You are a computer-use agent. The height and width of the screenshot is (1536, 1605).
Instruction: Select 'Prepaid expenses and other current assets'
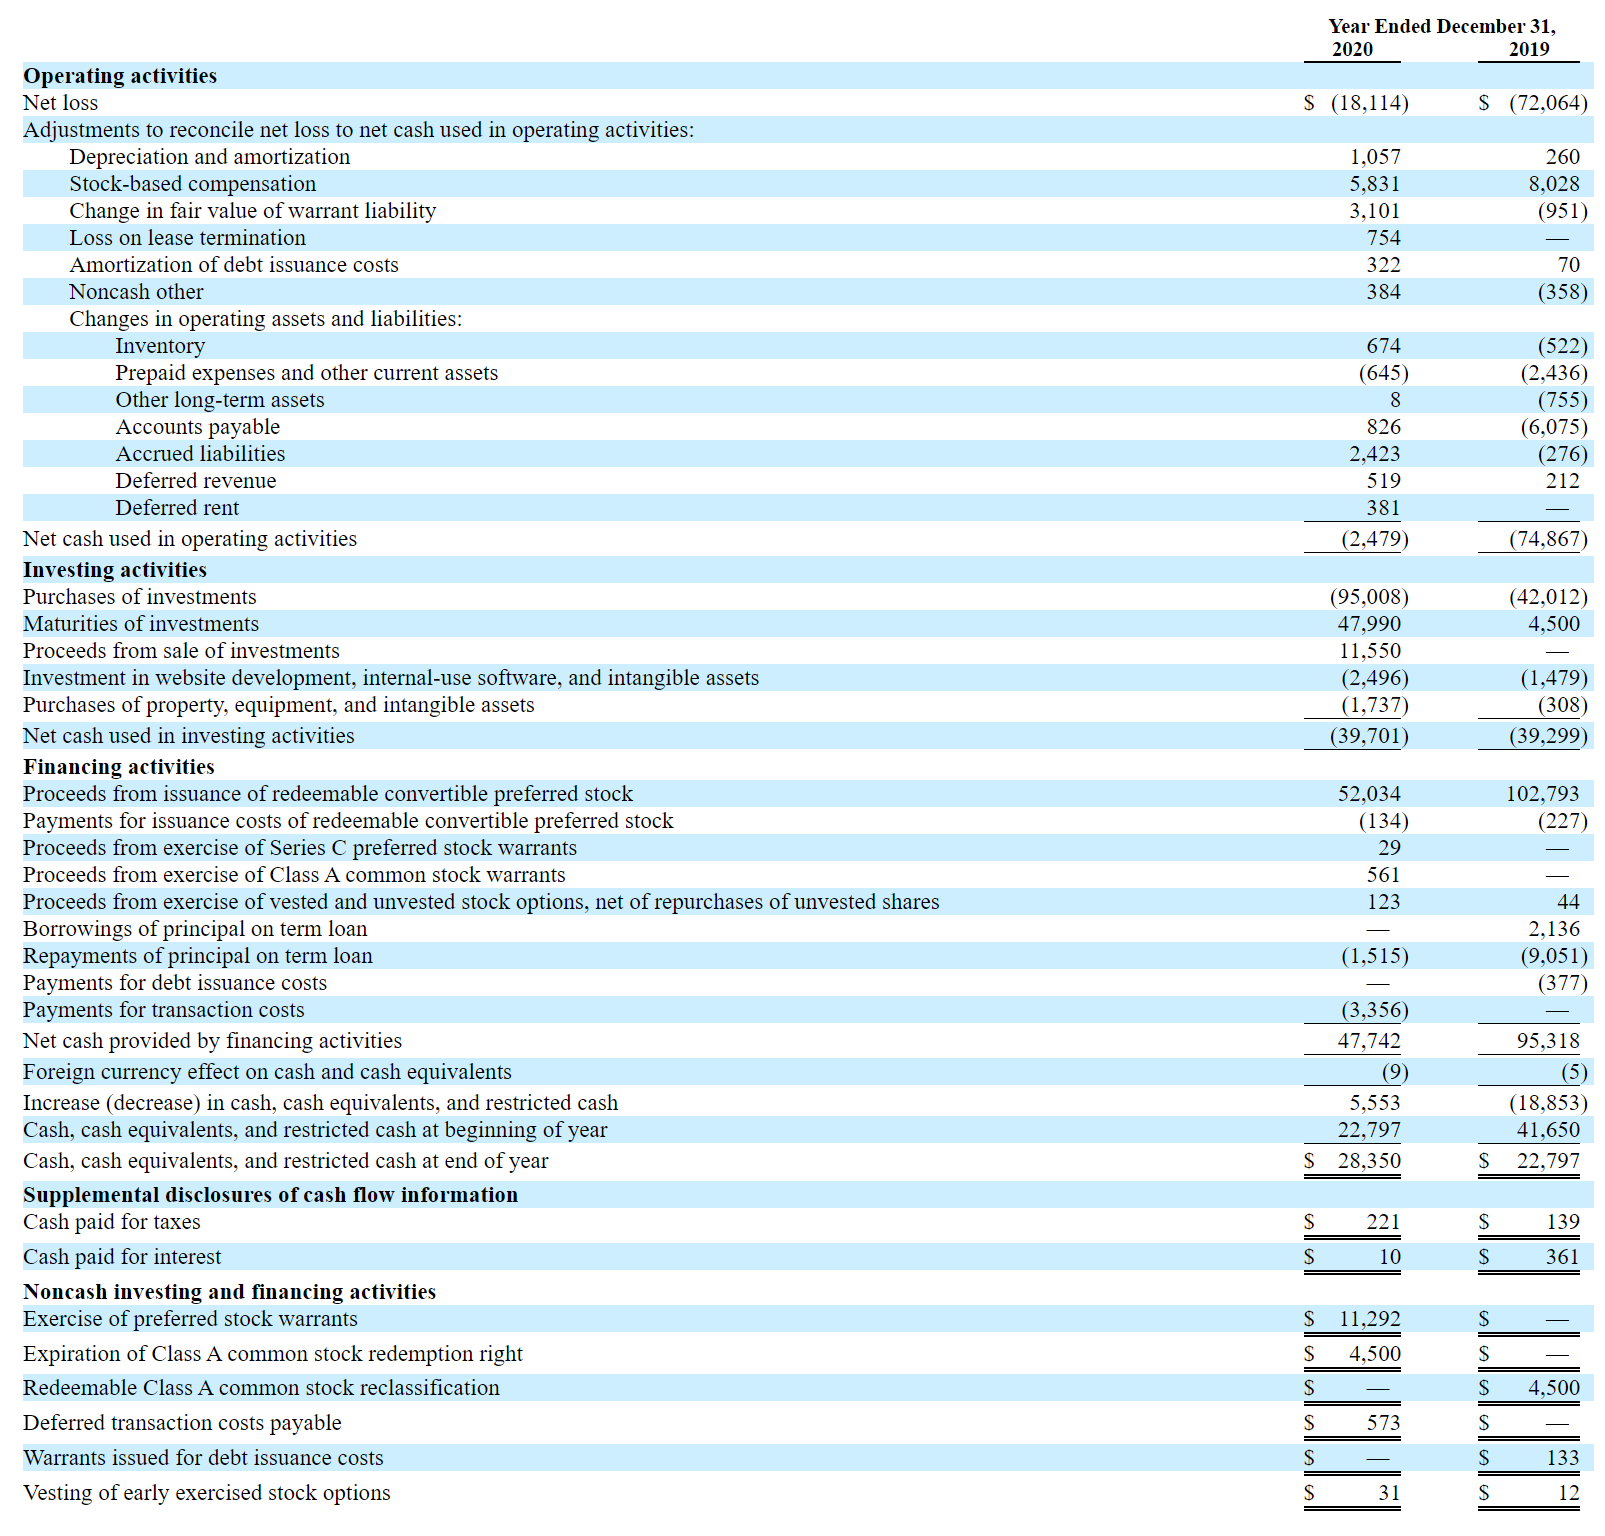pyautogui.click(x=307, y=373)
